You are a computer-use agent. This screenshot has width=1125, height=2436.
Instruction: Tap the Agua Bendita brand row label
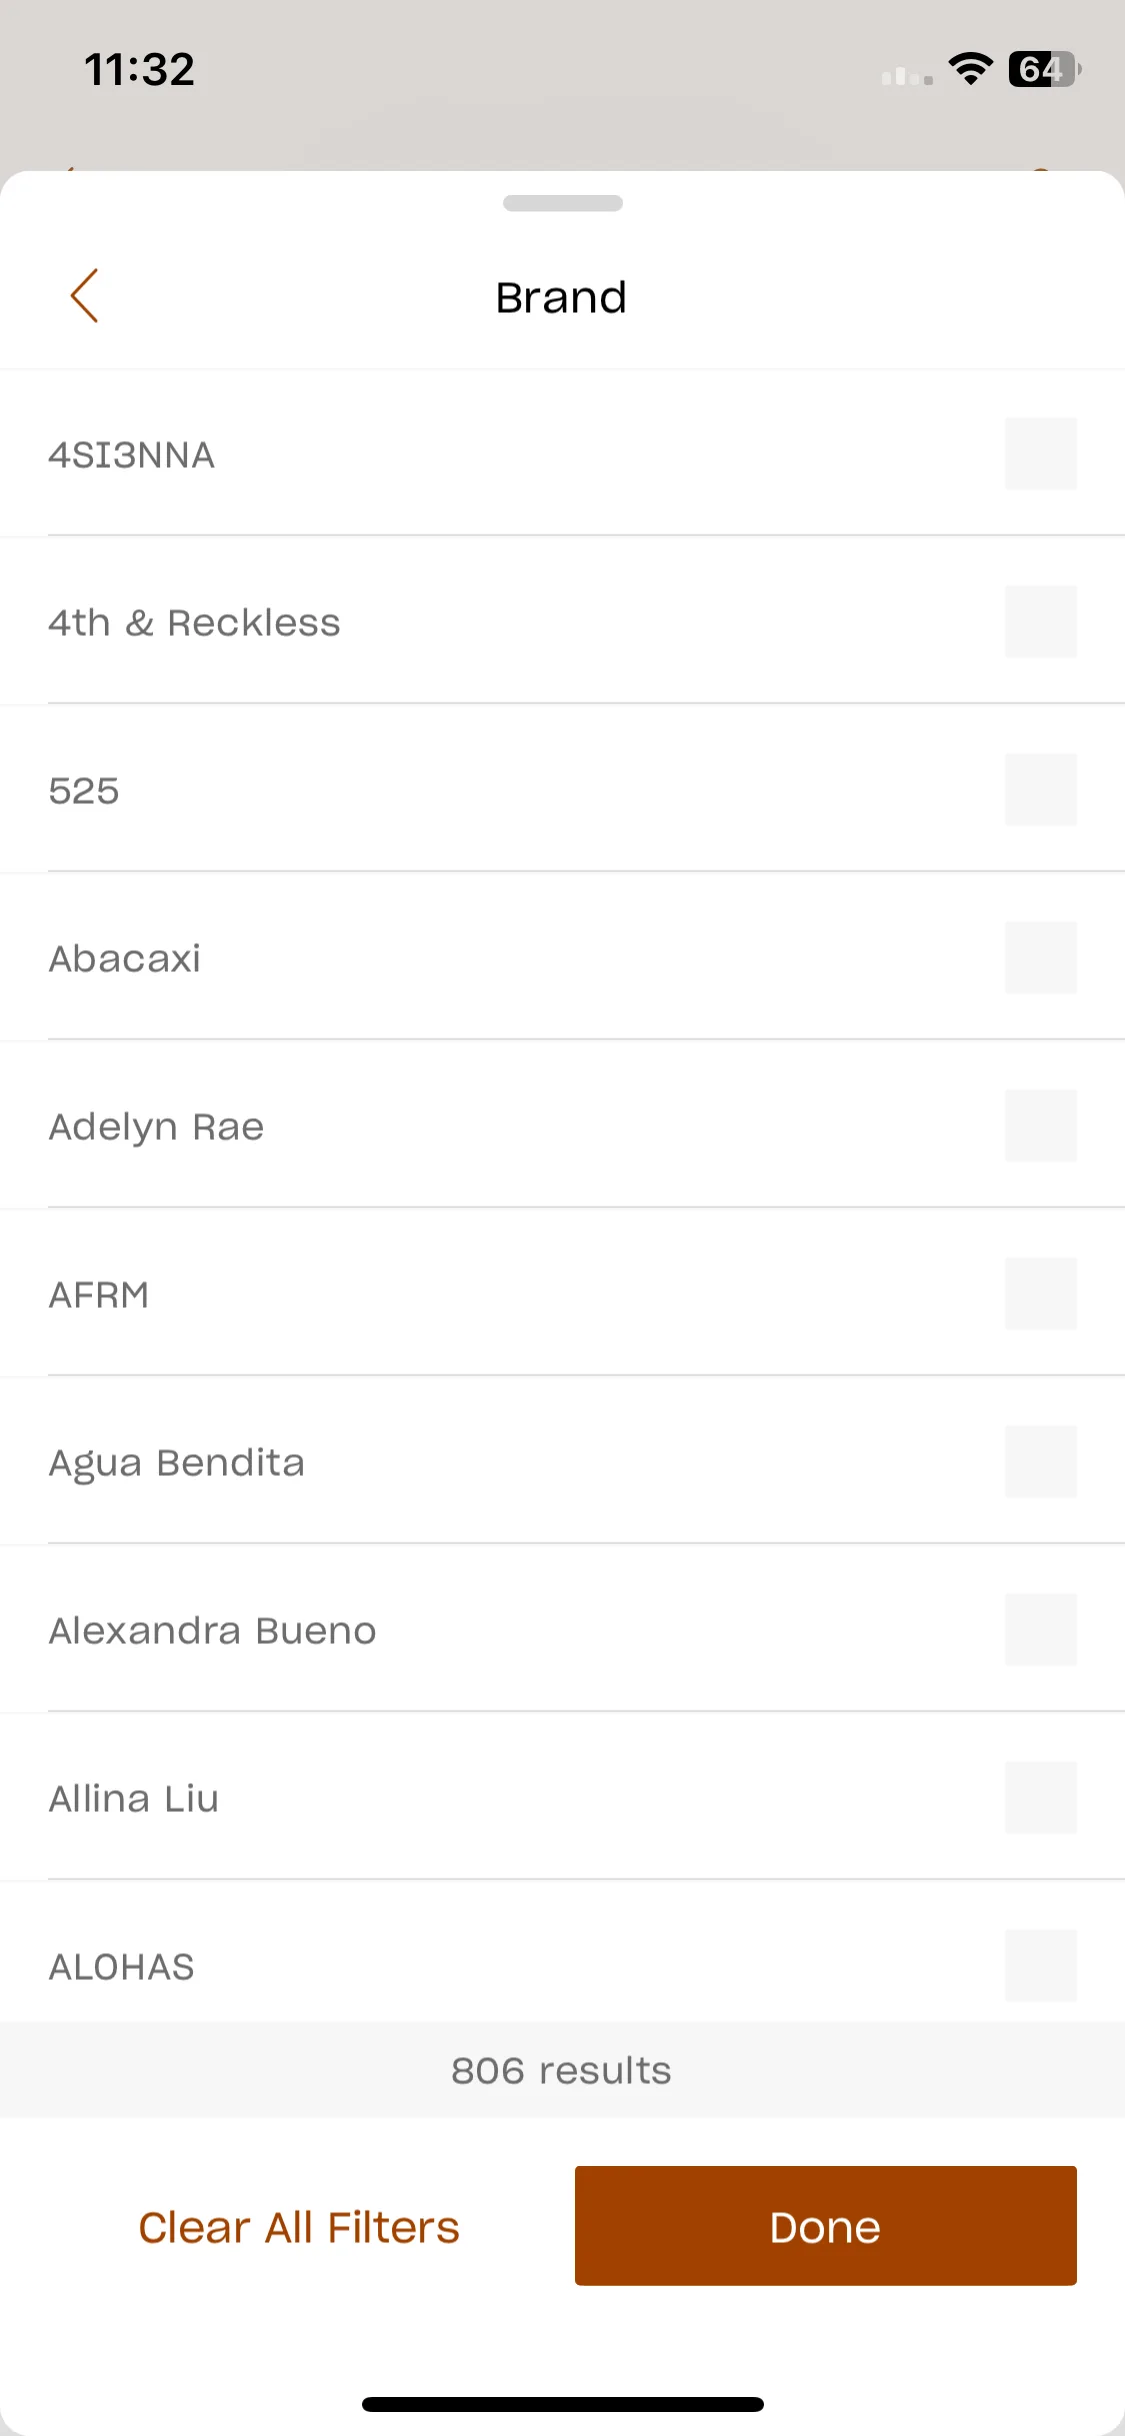point(177,1464)
